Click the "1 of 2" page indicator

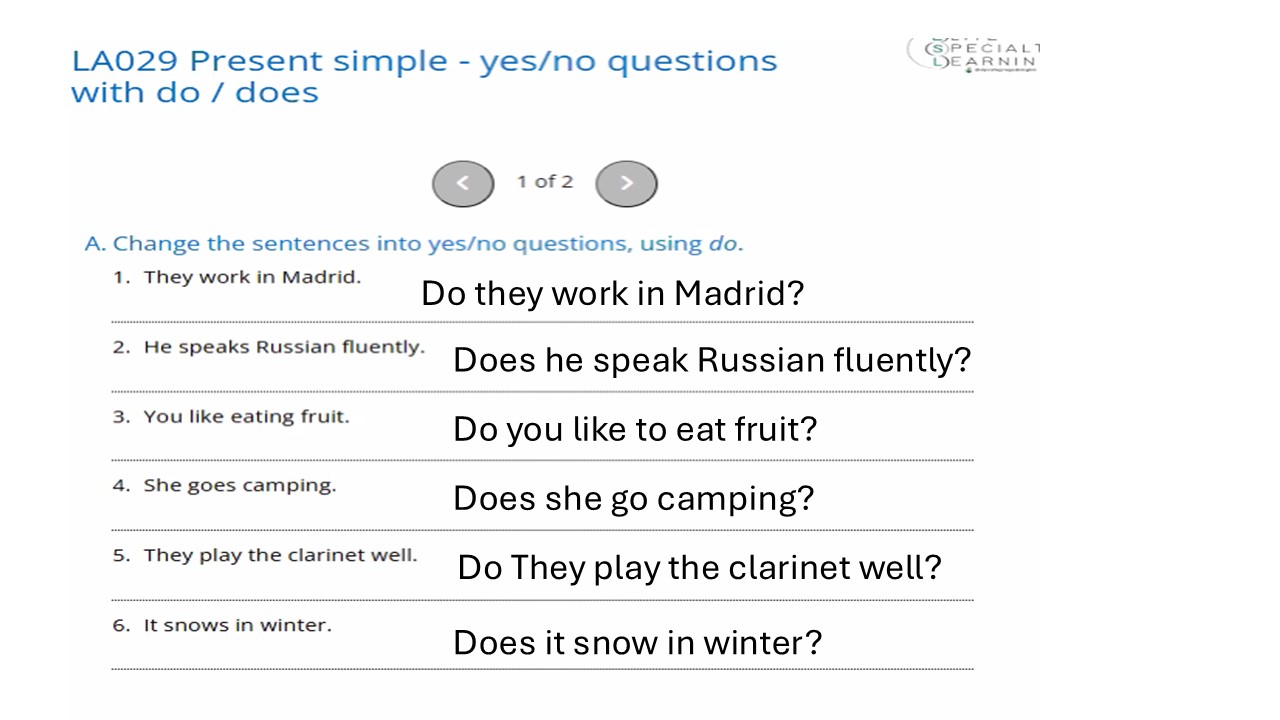(x=545, y=182)
